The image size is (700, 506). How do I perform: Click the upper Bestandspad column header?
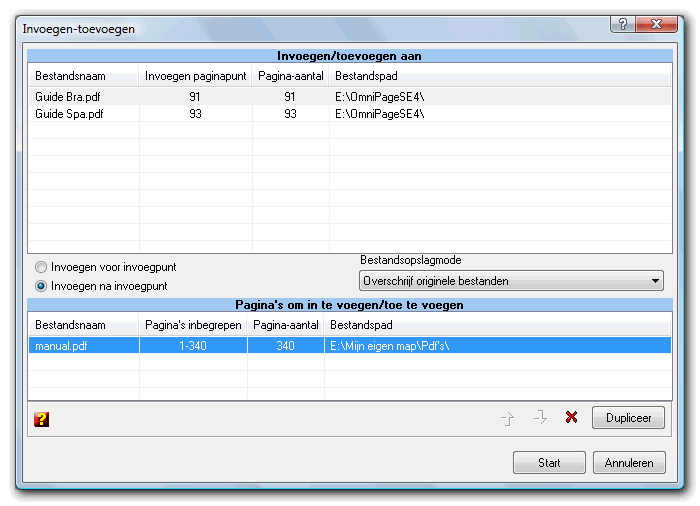[x=364, y=76]
